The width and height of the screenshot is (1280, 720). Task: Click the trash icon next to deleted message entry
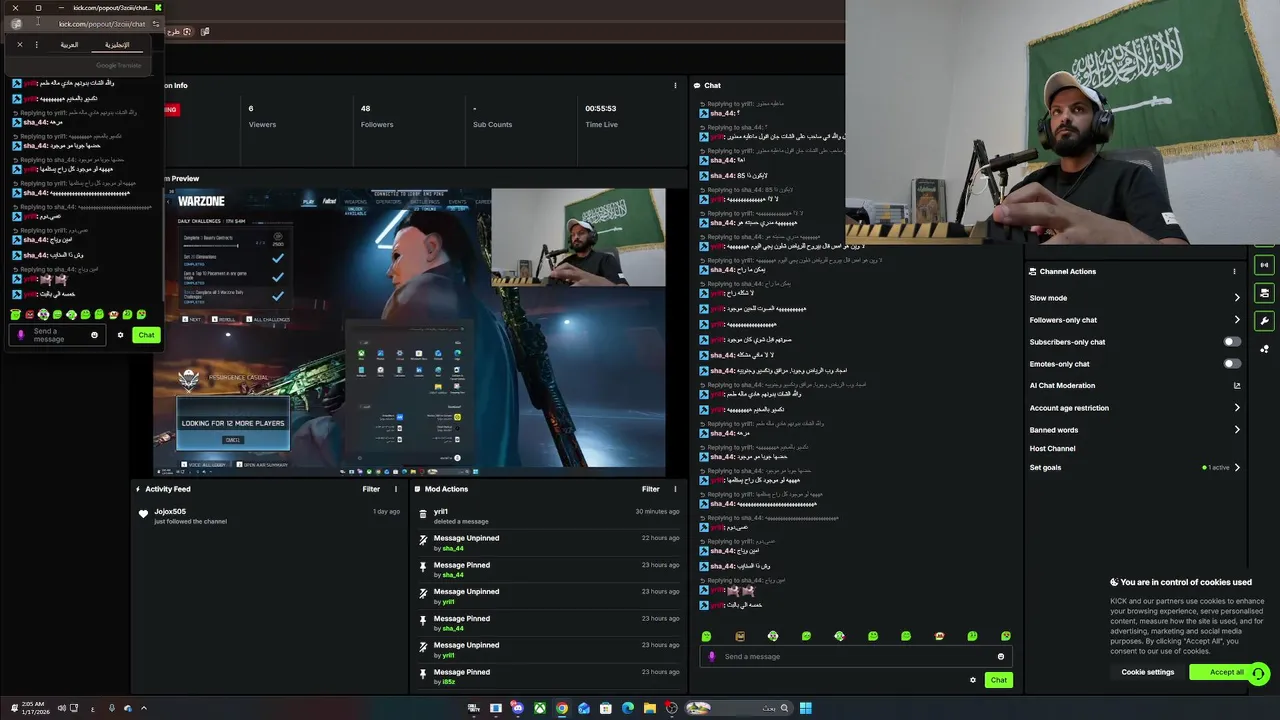point(423,514)
